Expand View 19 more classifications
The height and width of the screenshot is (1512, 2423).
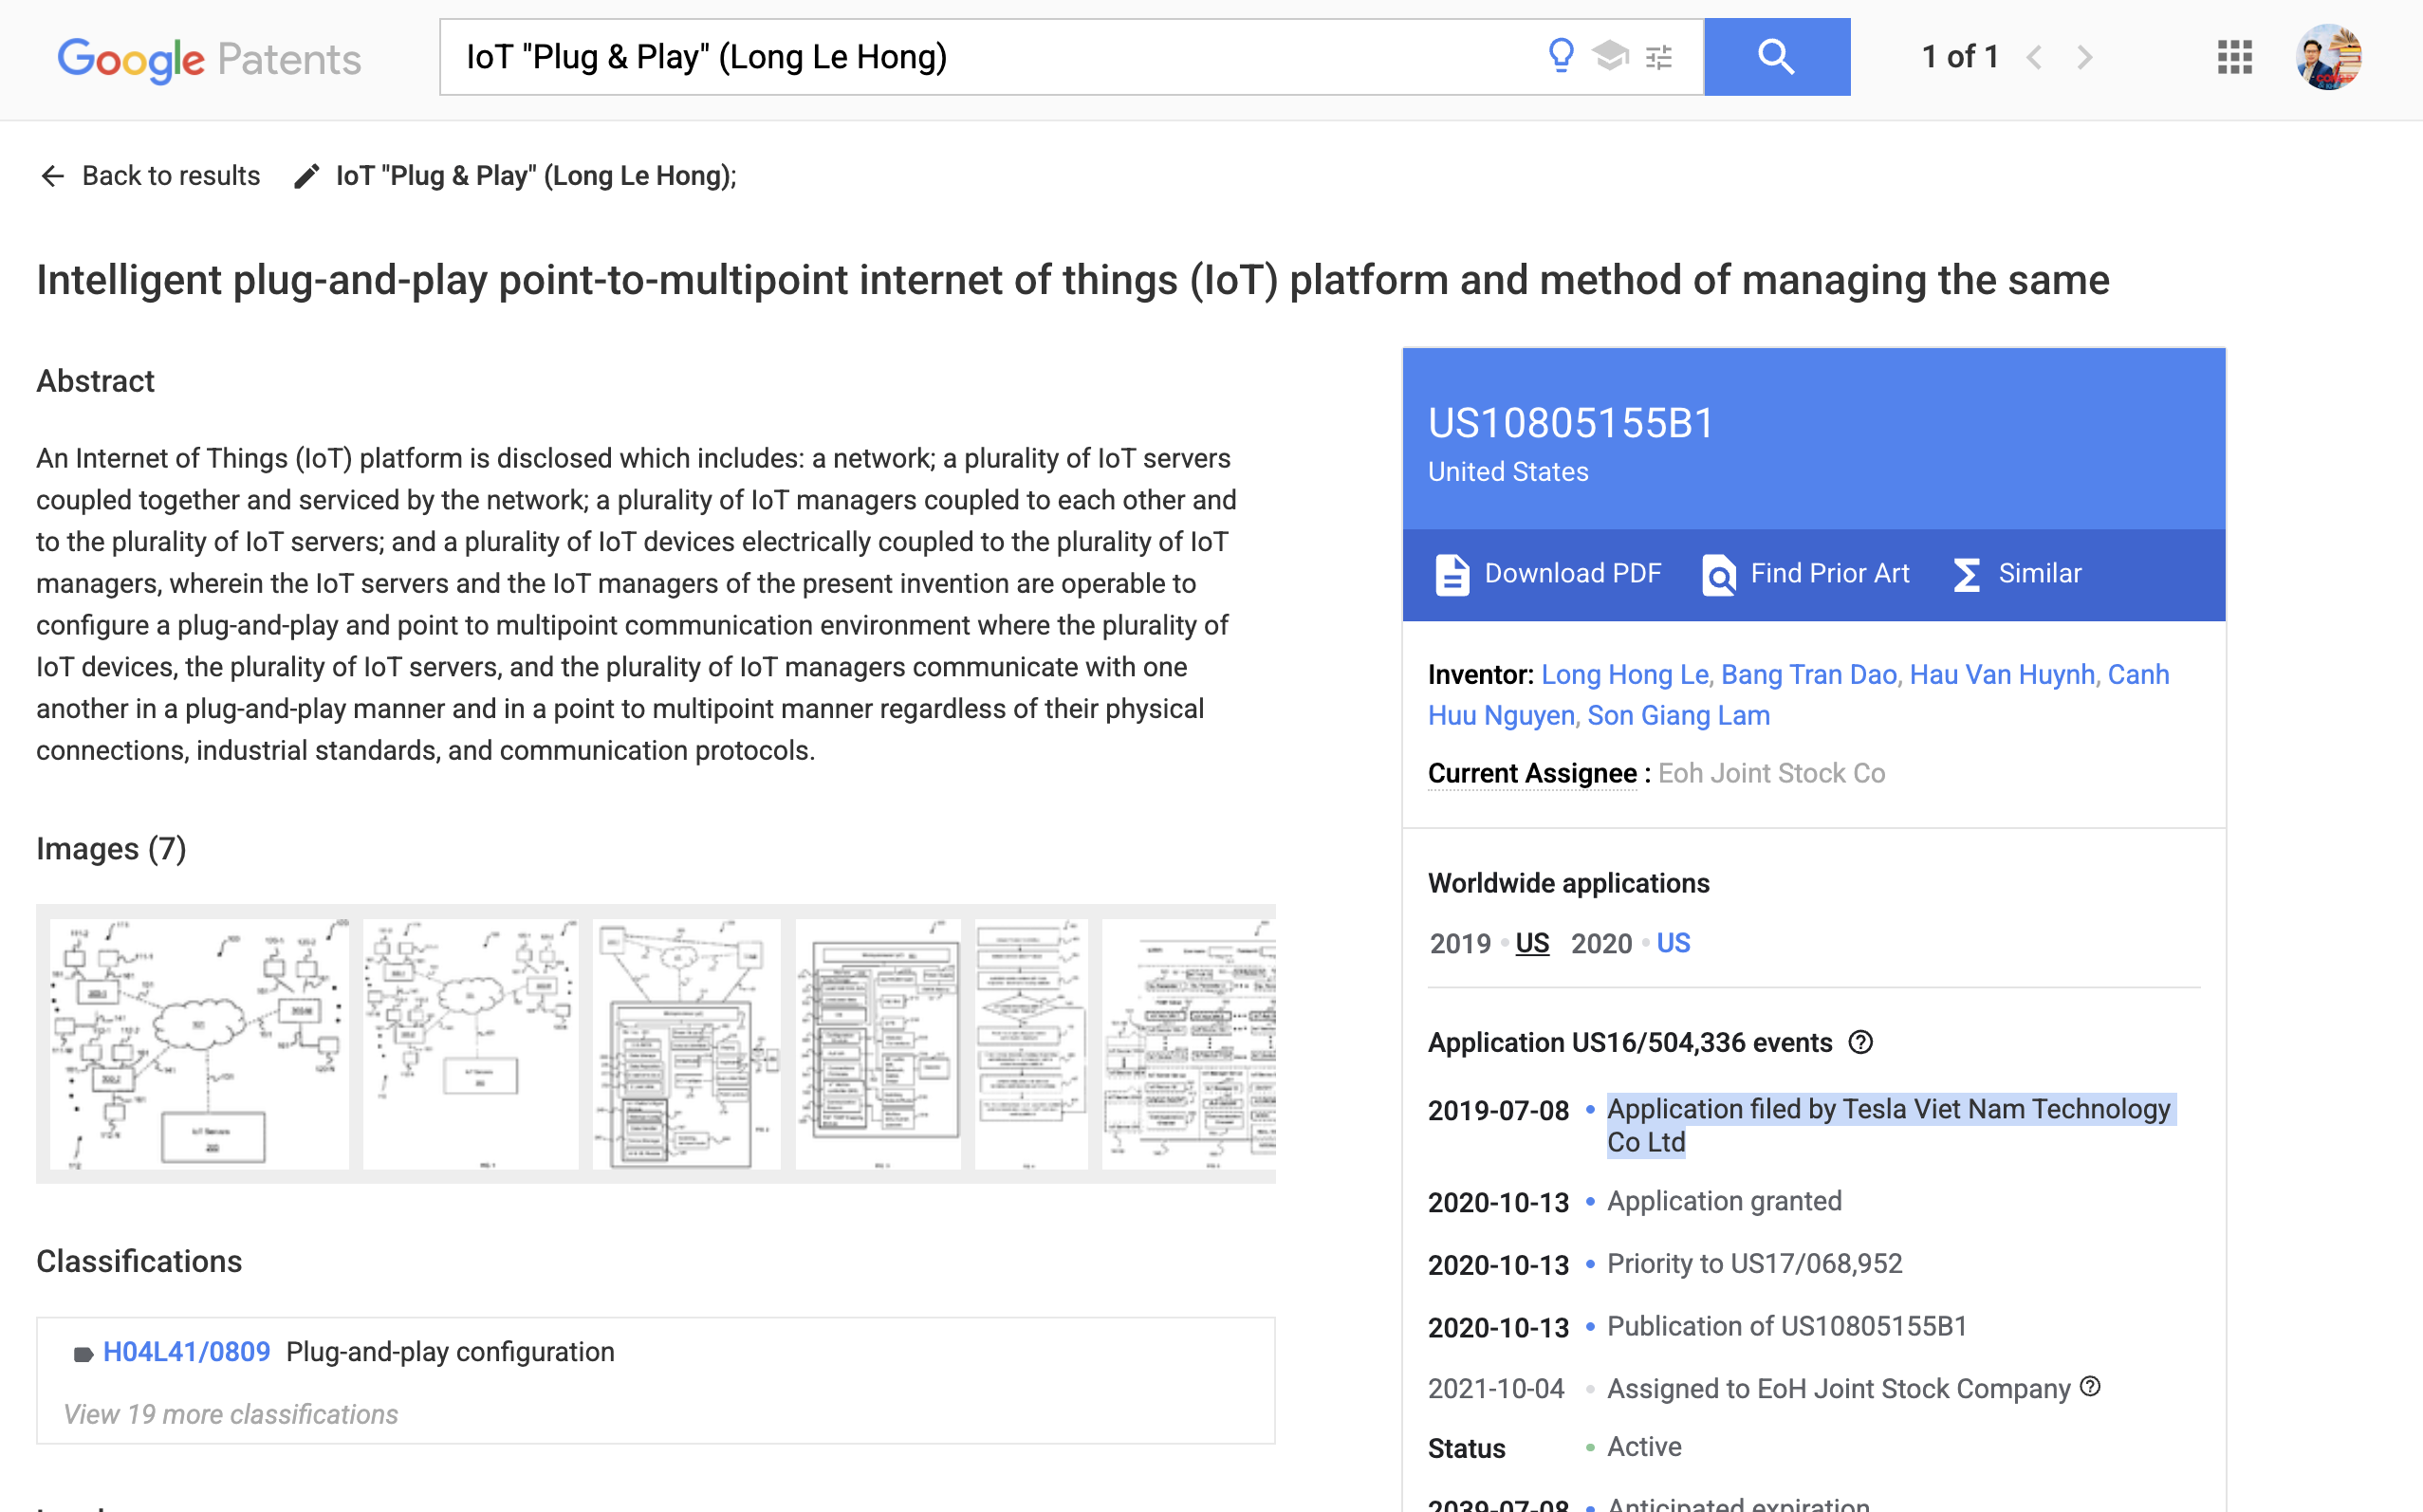(230, 1414)
